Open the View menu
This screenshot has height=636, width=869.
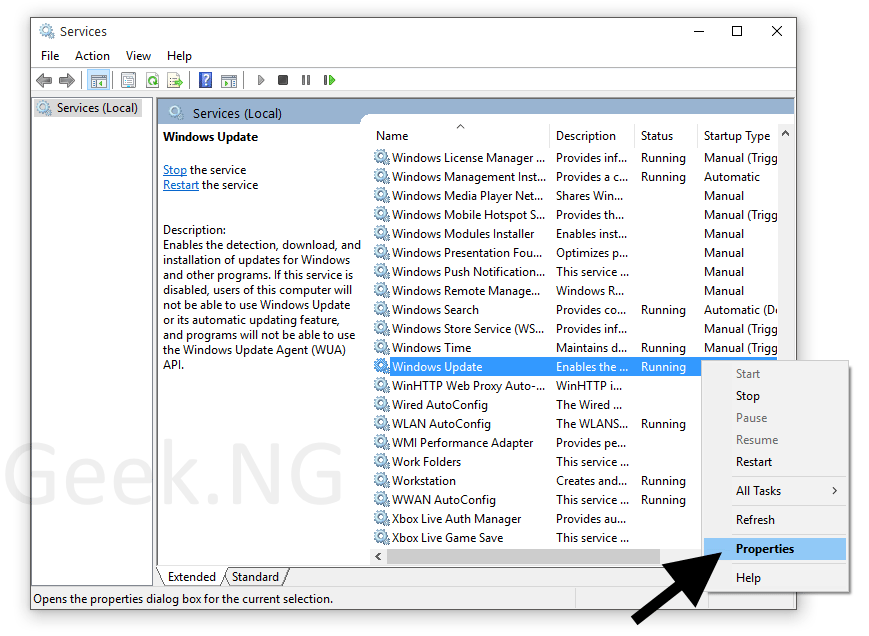point(138,56)
